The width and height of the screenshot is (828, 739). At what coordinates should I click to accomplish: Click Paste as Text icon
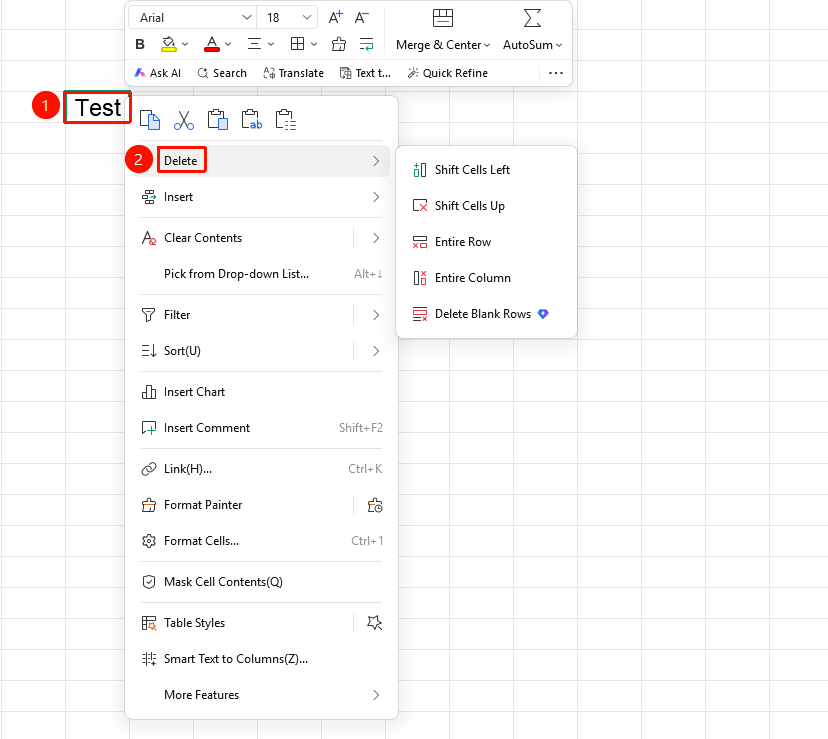251,120
